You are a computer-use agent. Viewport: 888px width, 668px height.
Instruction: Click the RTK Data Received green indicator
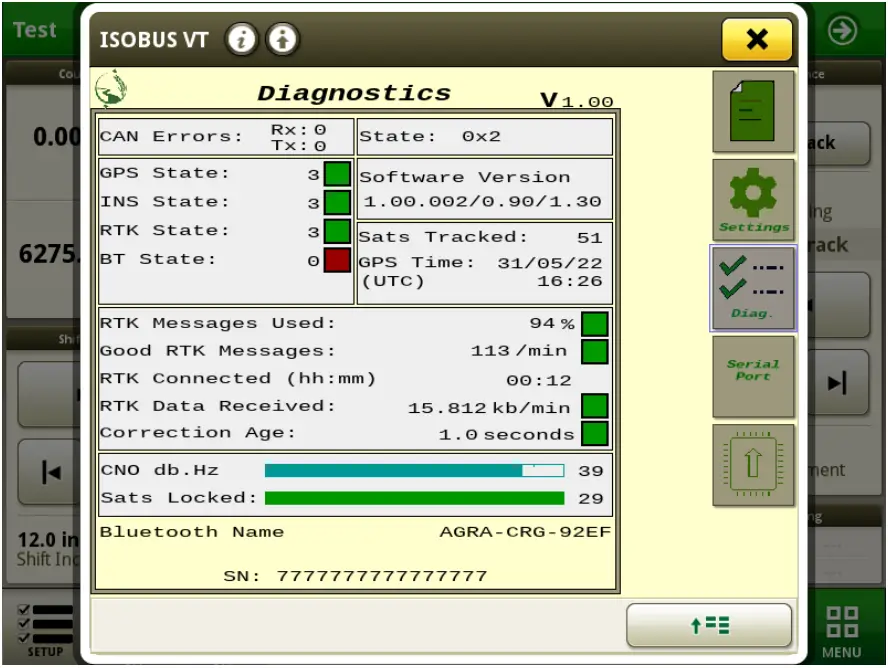[x=595, y=406]
